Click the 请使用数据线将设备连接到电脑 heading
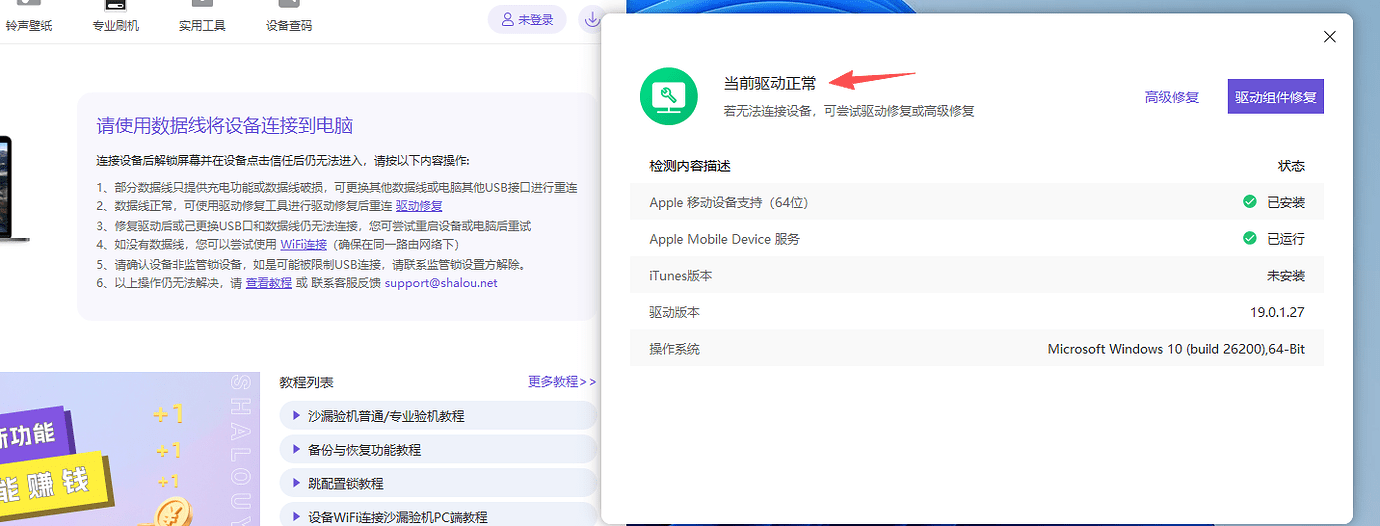The width and height of the screenshot is (1380, 526). click(225, 126)
